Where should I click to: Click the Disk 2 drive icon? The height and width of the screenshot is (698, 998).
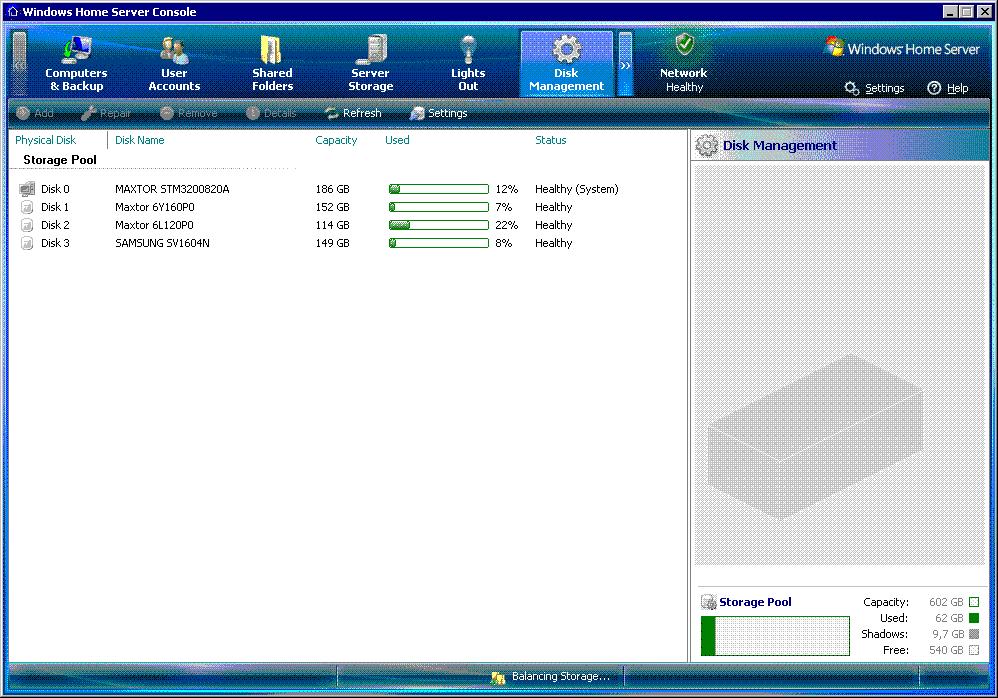27,225
